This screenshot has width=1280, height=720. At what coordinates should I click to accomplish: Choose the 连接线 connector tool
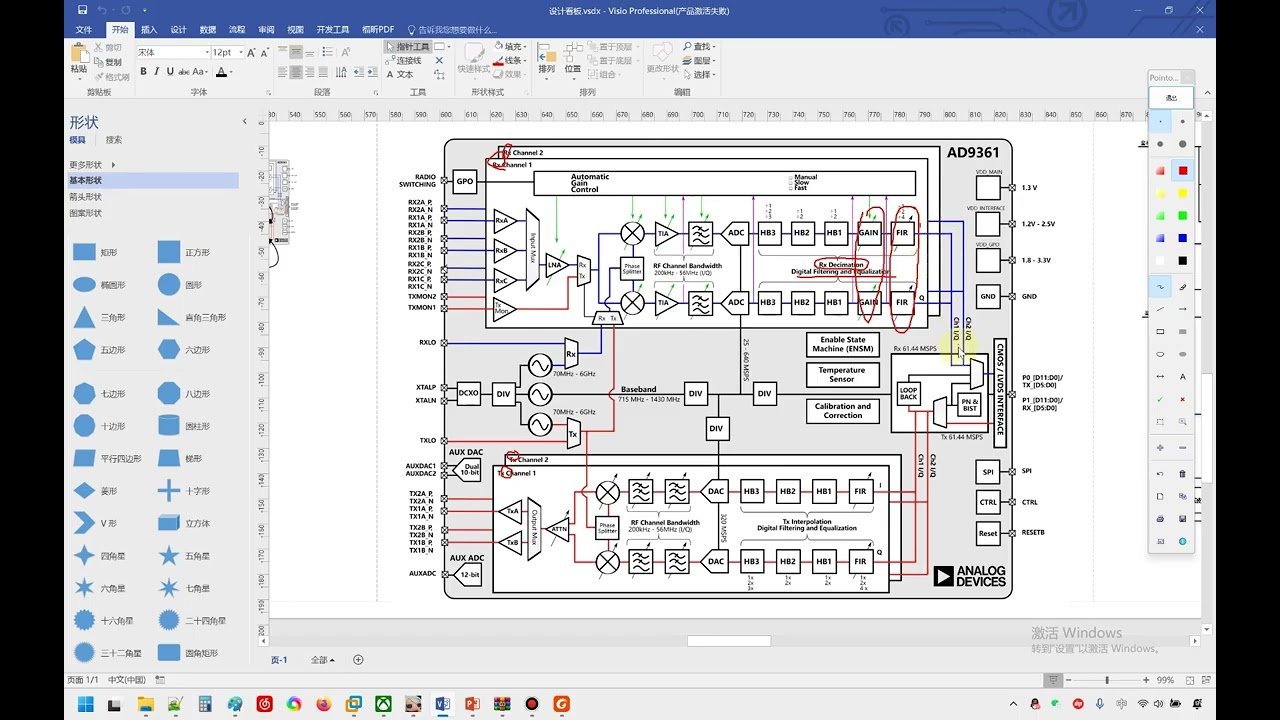pos(404,61)
